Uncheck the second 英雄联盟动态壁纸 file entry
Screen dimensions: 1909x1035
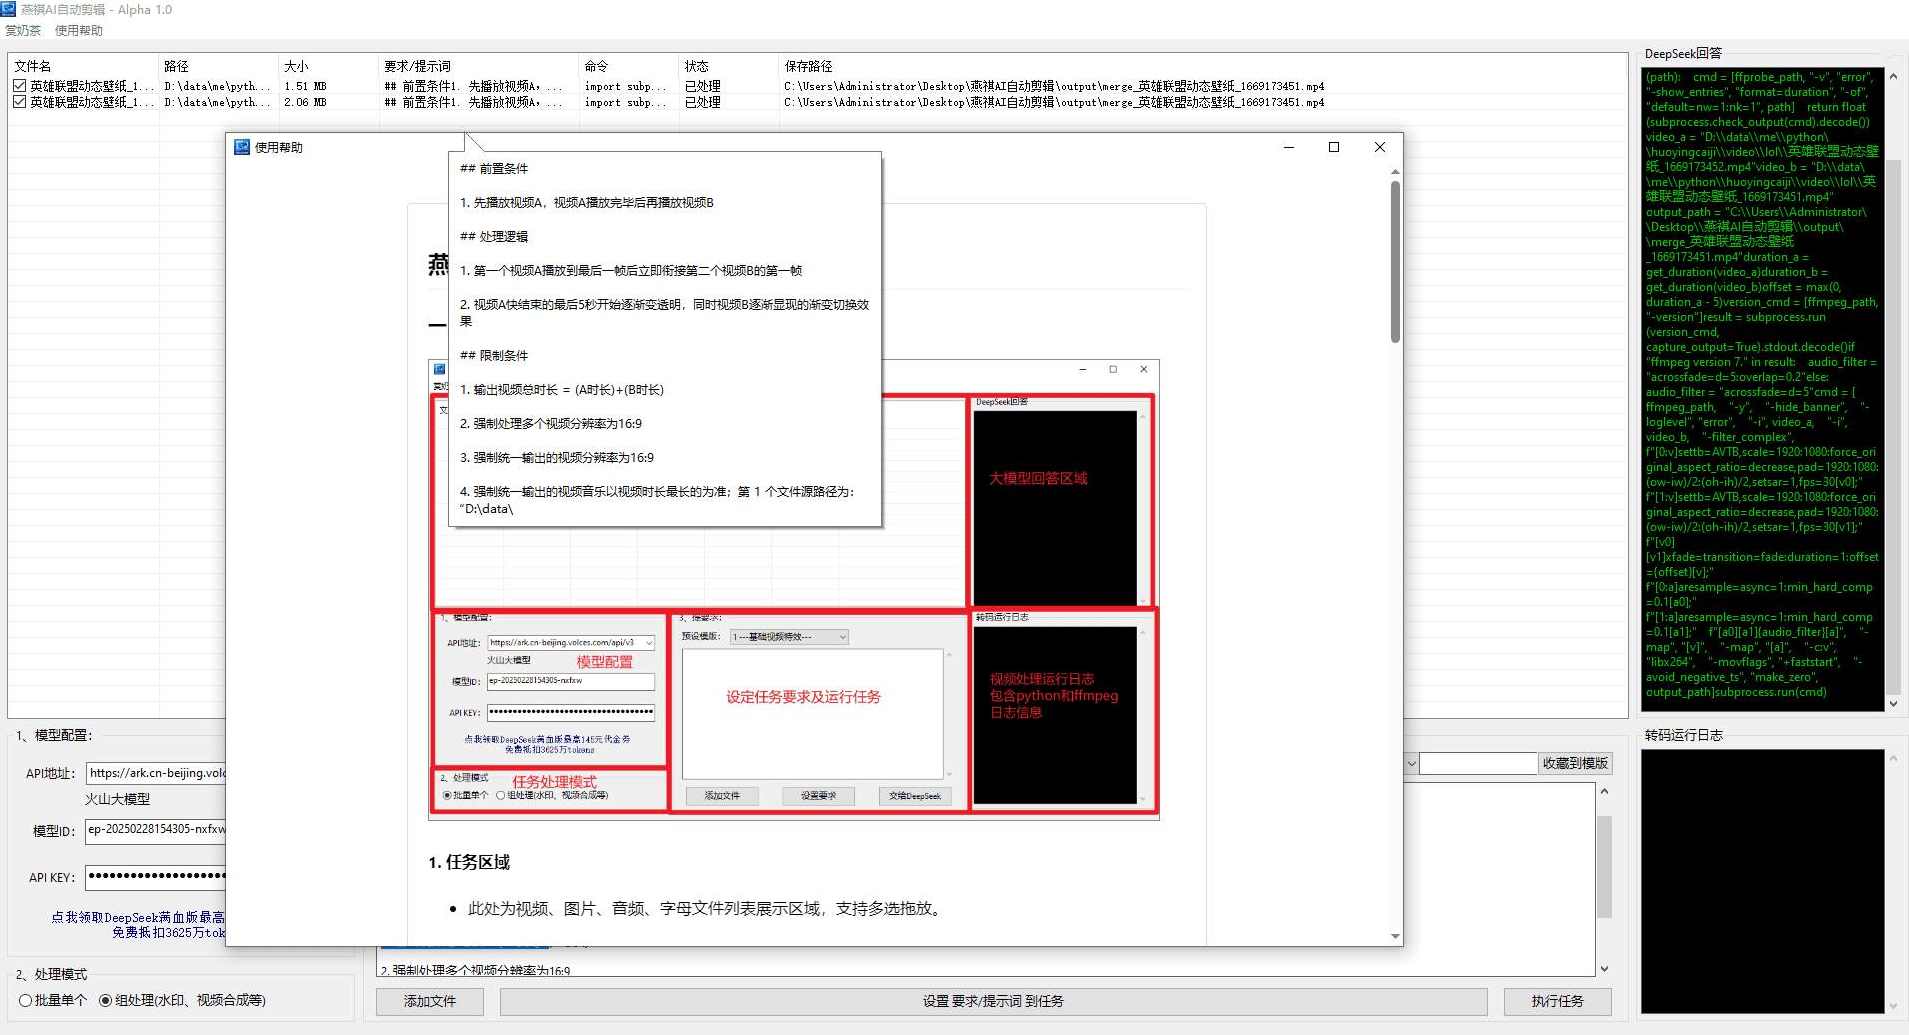pos(18,101)
